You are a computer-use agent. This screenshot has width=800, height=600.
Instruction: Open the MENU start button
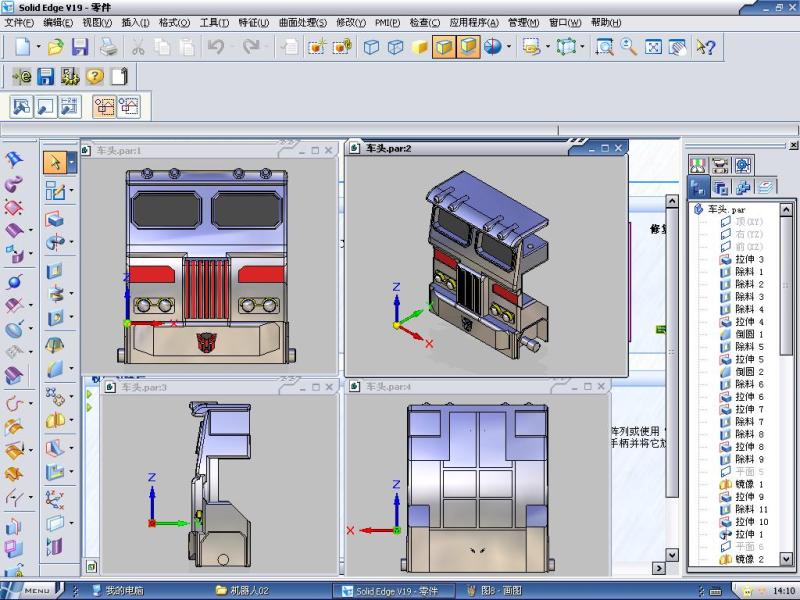click(31, 590)
